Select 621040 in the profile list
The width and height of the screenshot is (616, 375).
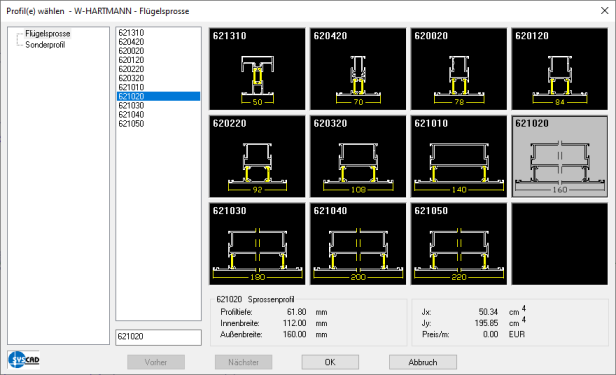tap(131, 115)
